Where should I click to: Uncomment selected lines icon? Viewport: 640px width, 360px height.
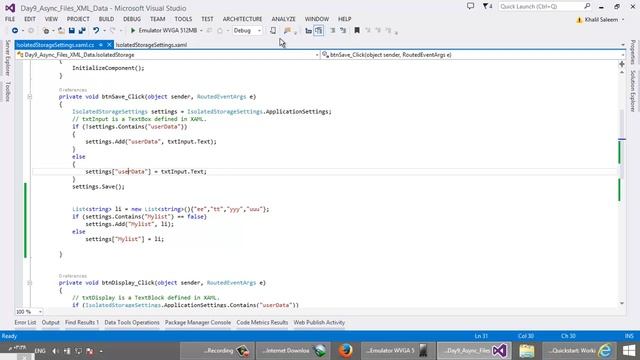coord(343,31)
